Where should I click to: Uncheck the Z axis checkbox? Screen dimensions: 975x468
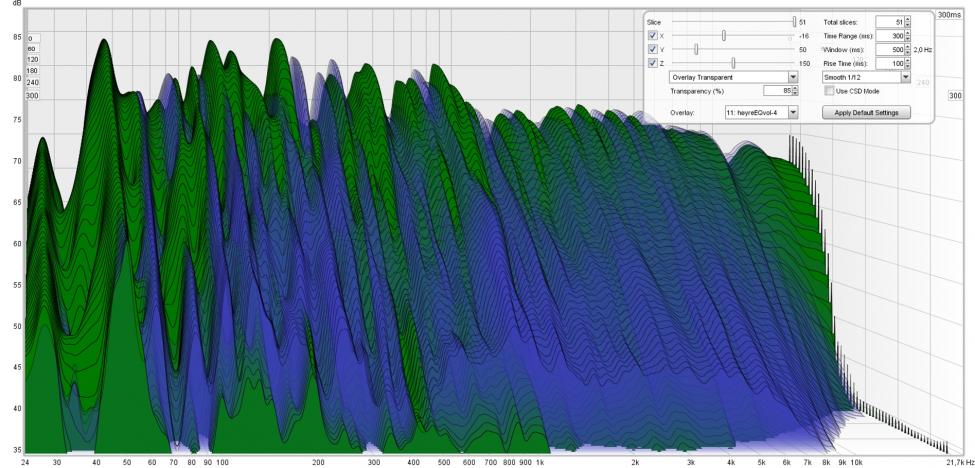pyautogui.click(x=652, y=63)
